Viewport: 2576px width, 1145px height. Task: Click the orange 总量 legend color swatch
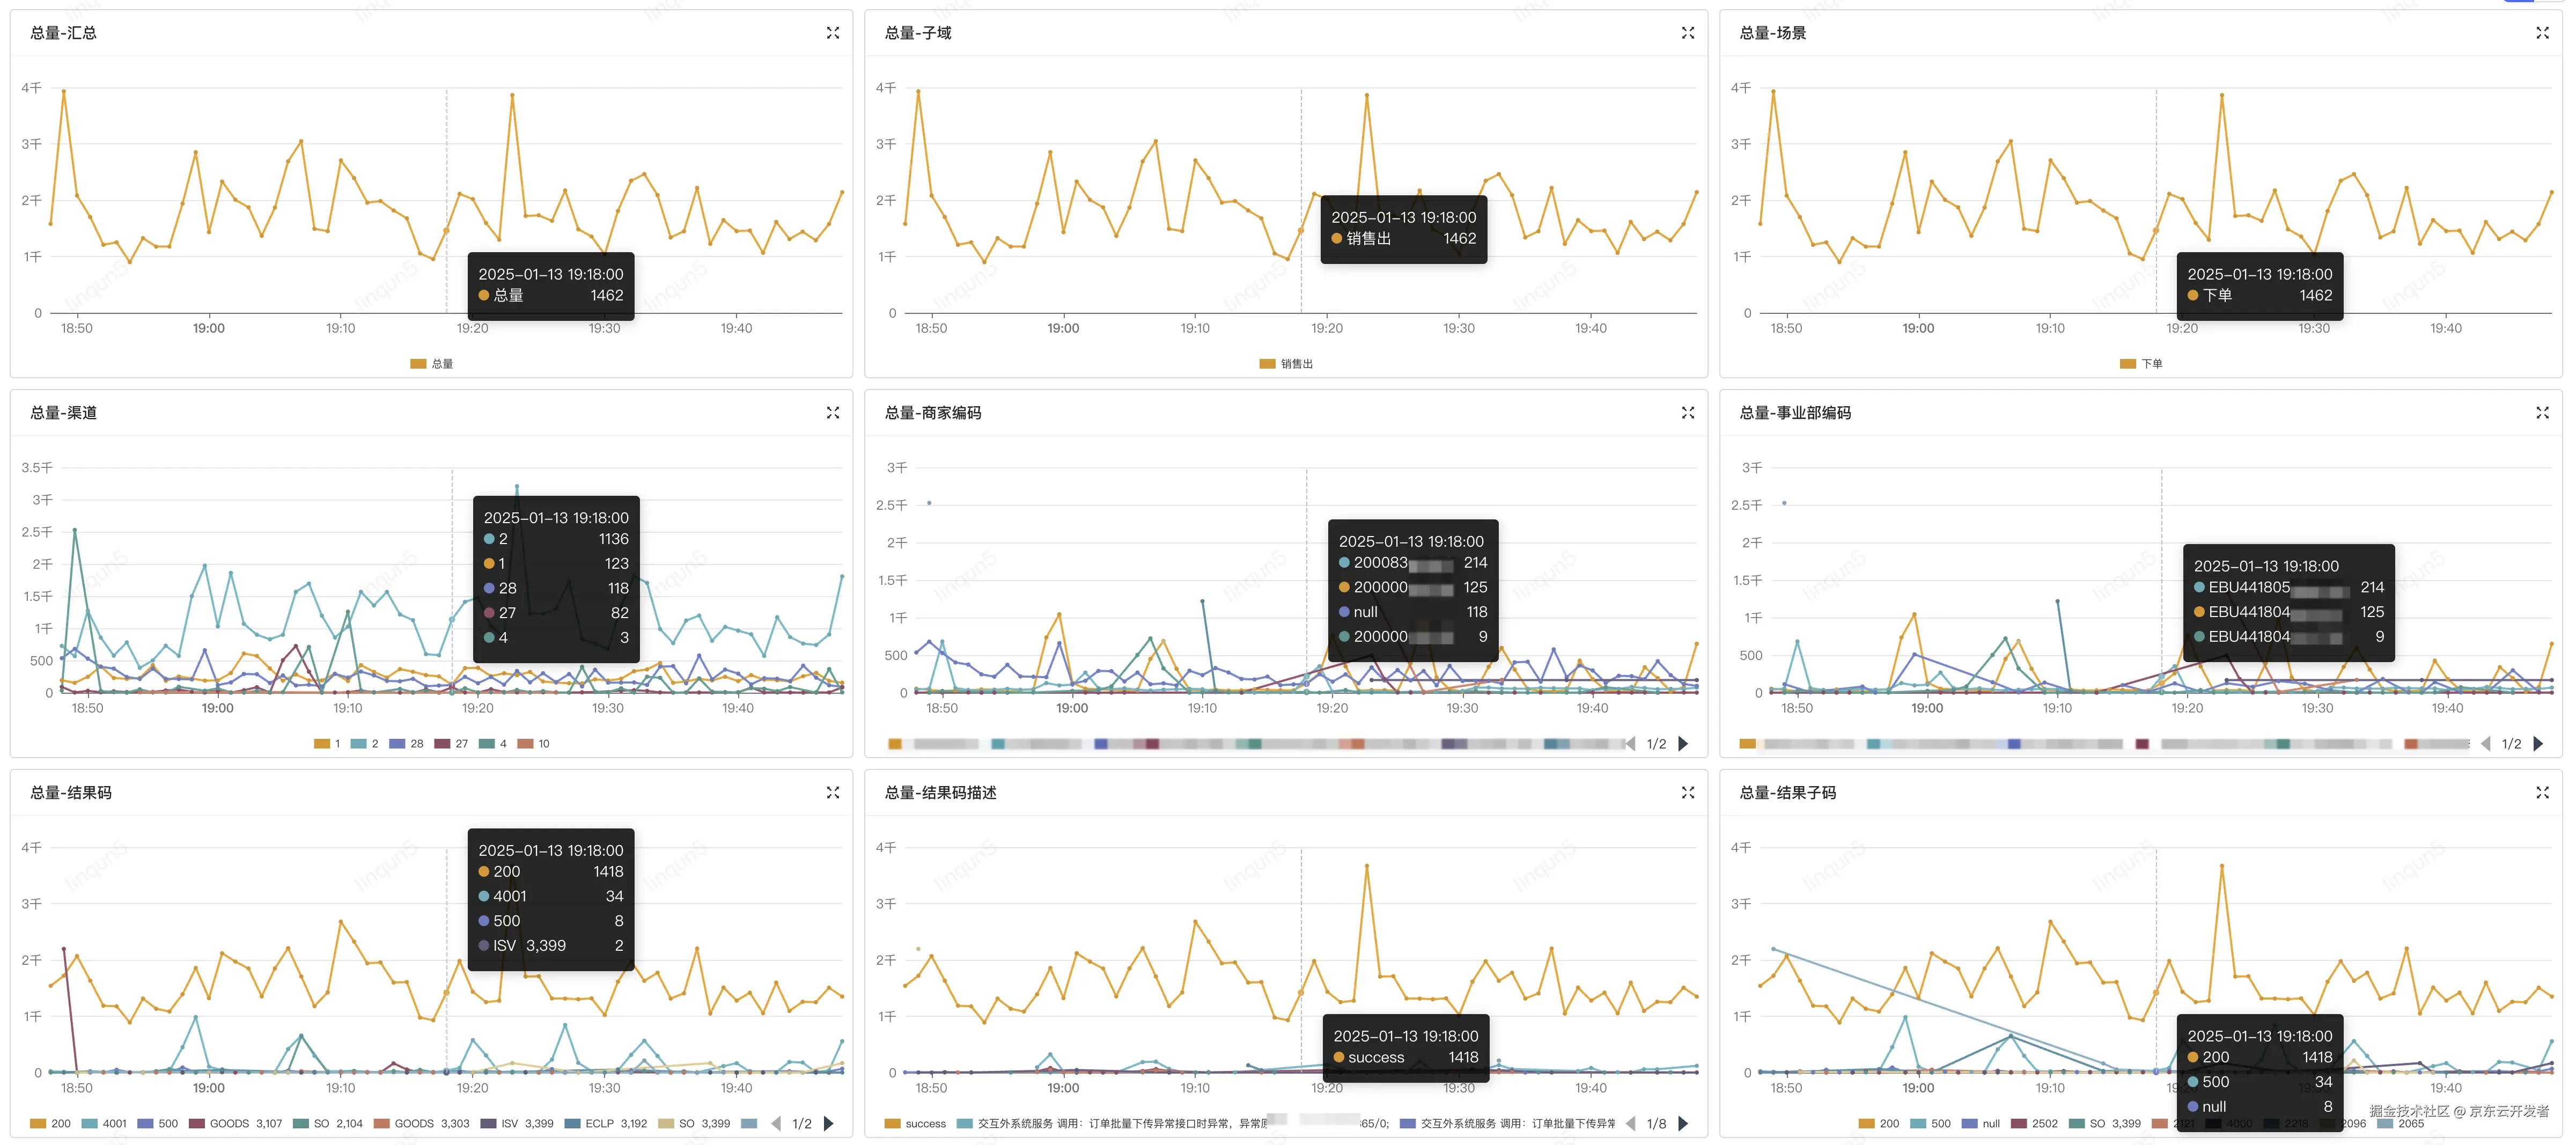tap(418, 364)
